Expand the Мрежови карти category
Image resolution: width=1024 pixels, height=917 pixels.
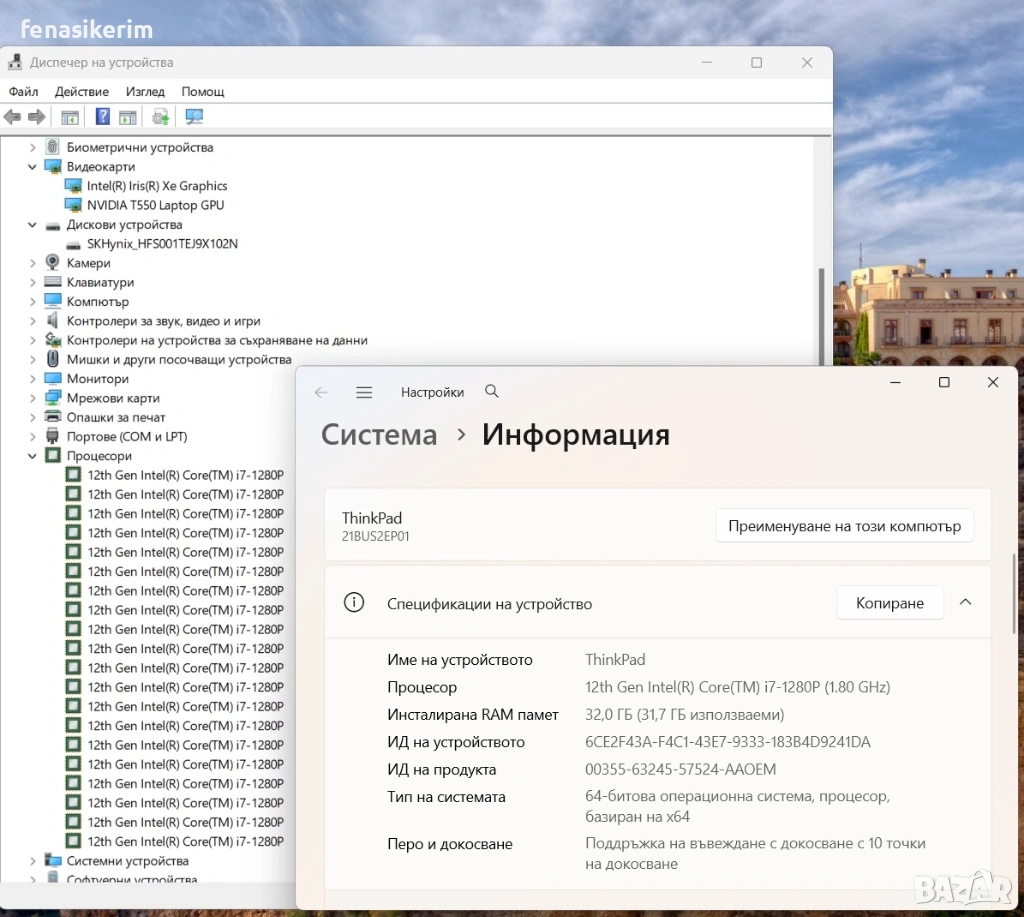coord(32,398)
